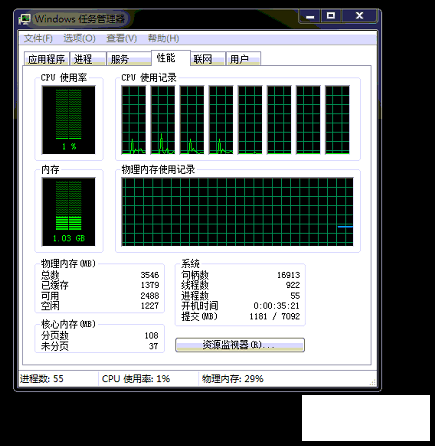Image resolution: width=435 pixels, height=446 pixels.
Task: Click the 空闲 value 1227
Action: [150, 306]
